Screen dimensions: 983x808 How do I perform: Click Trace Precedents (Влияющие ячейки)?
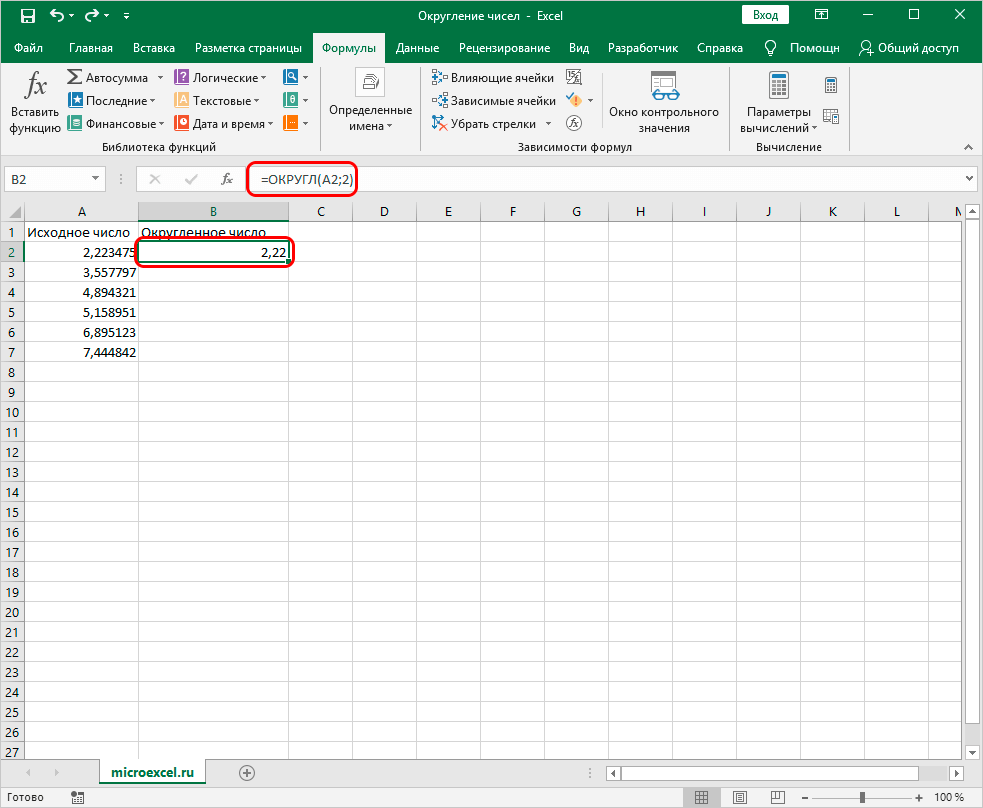pyautogui.click(x=493, y=77)
